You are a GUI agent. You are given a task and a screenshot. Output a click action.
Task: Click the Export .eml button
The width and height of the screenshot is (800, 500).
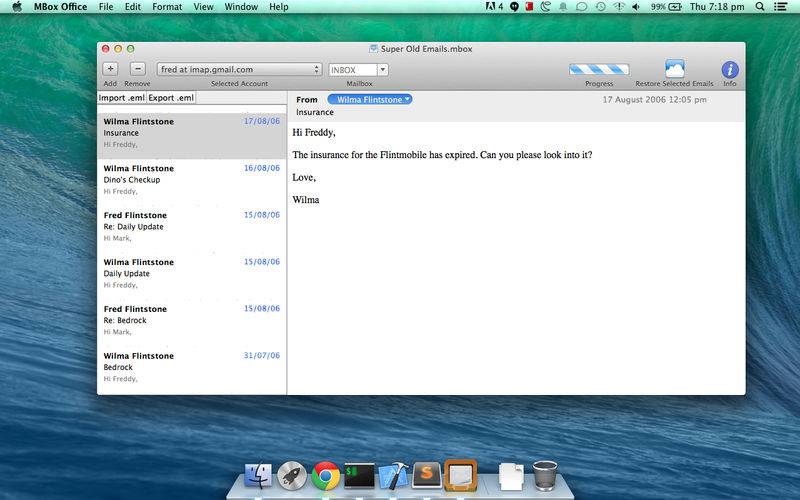click(x=171, y=98)
